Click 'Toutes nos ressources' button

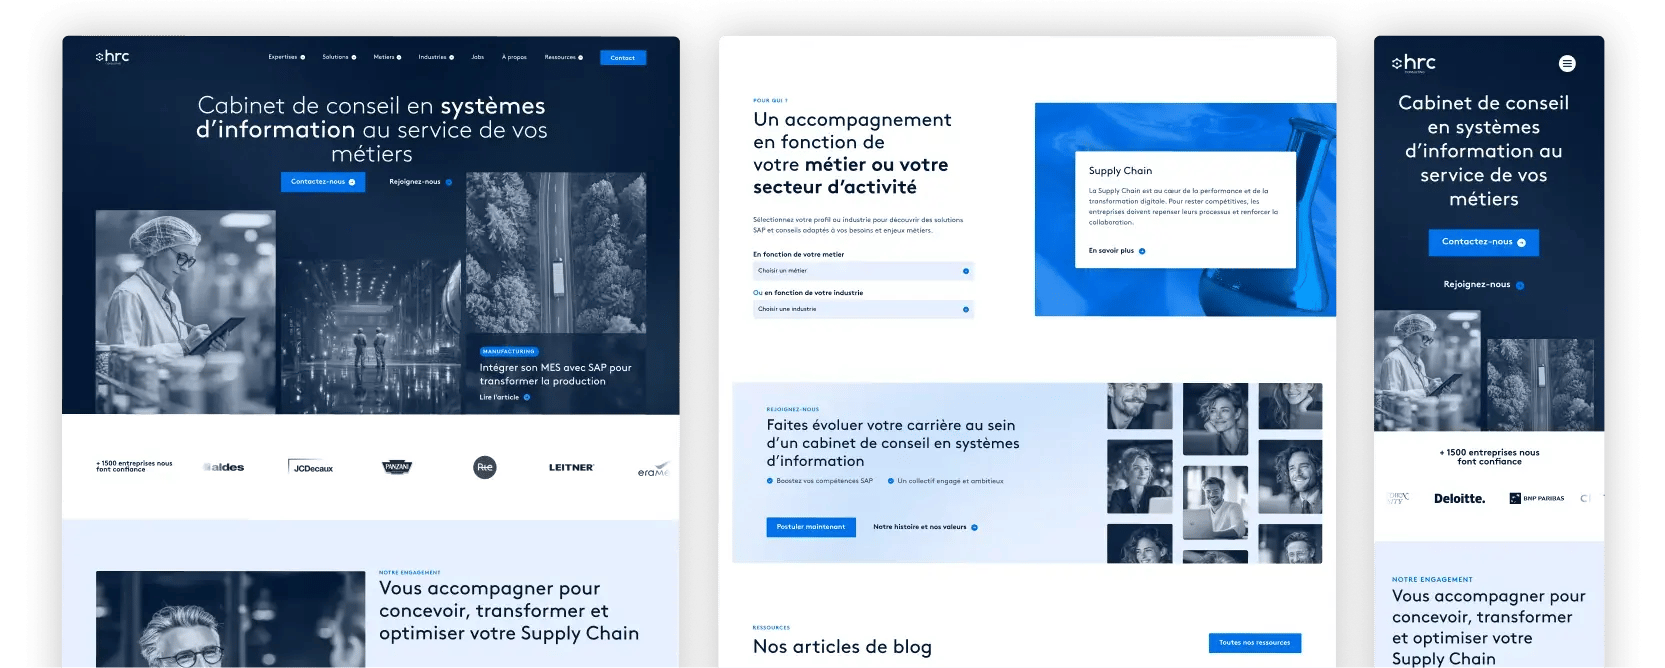[1255, 643]
